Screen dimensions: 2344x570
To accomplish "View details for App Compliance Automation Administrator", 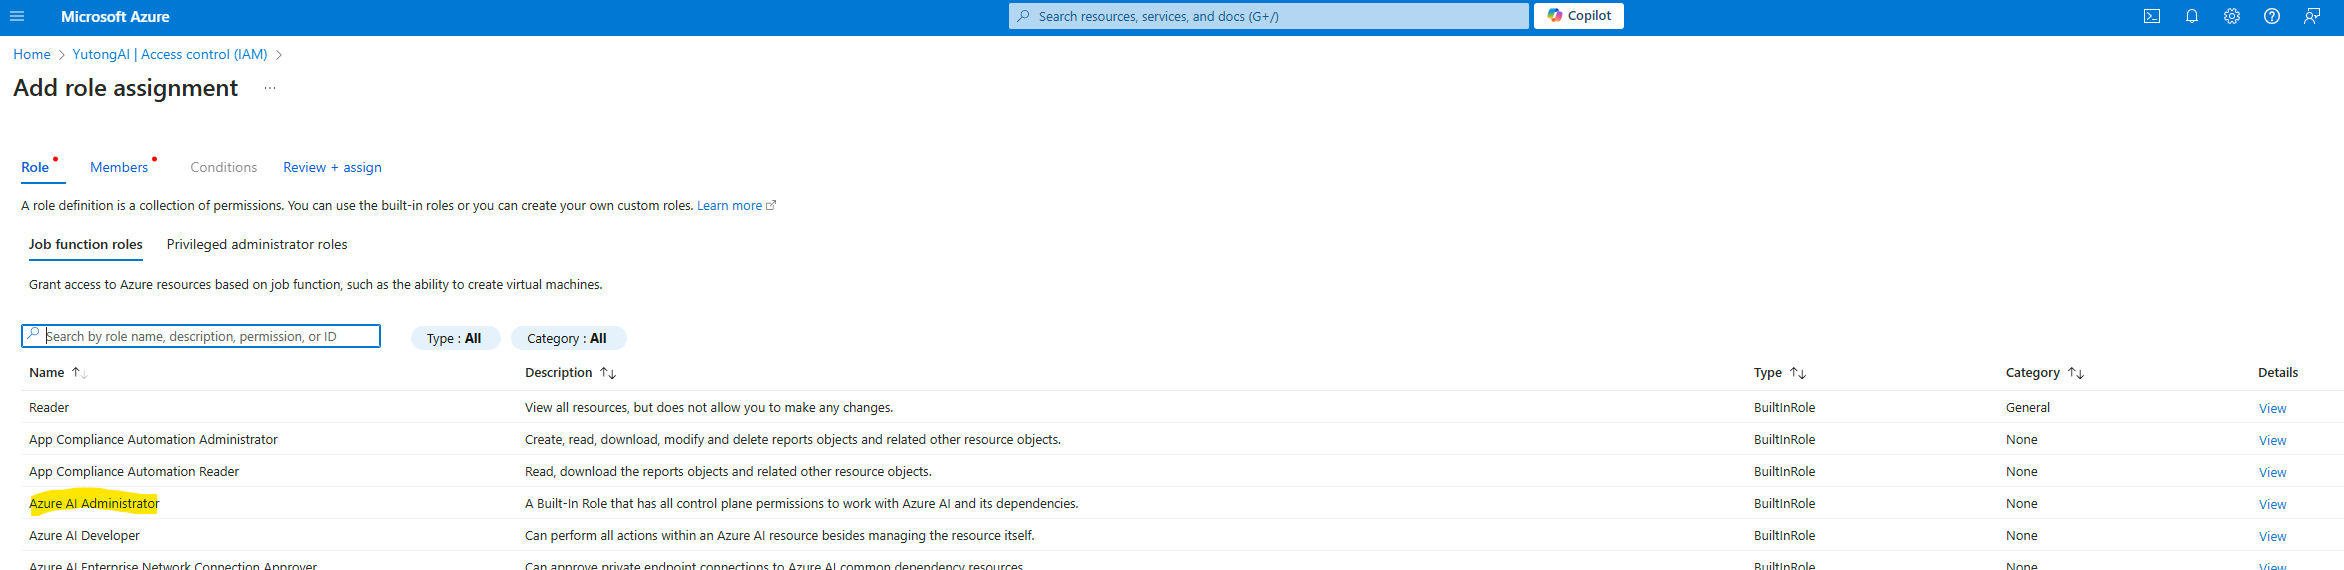I will point(2272,440).
